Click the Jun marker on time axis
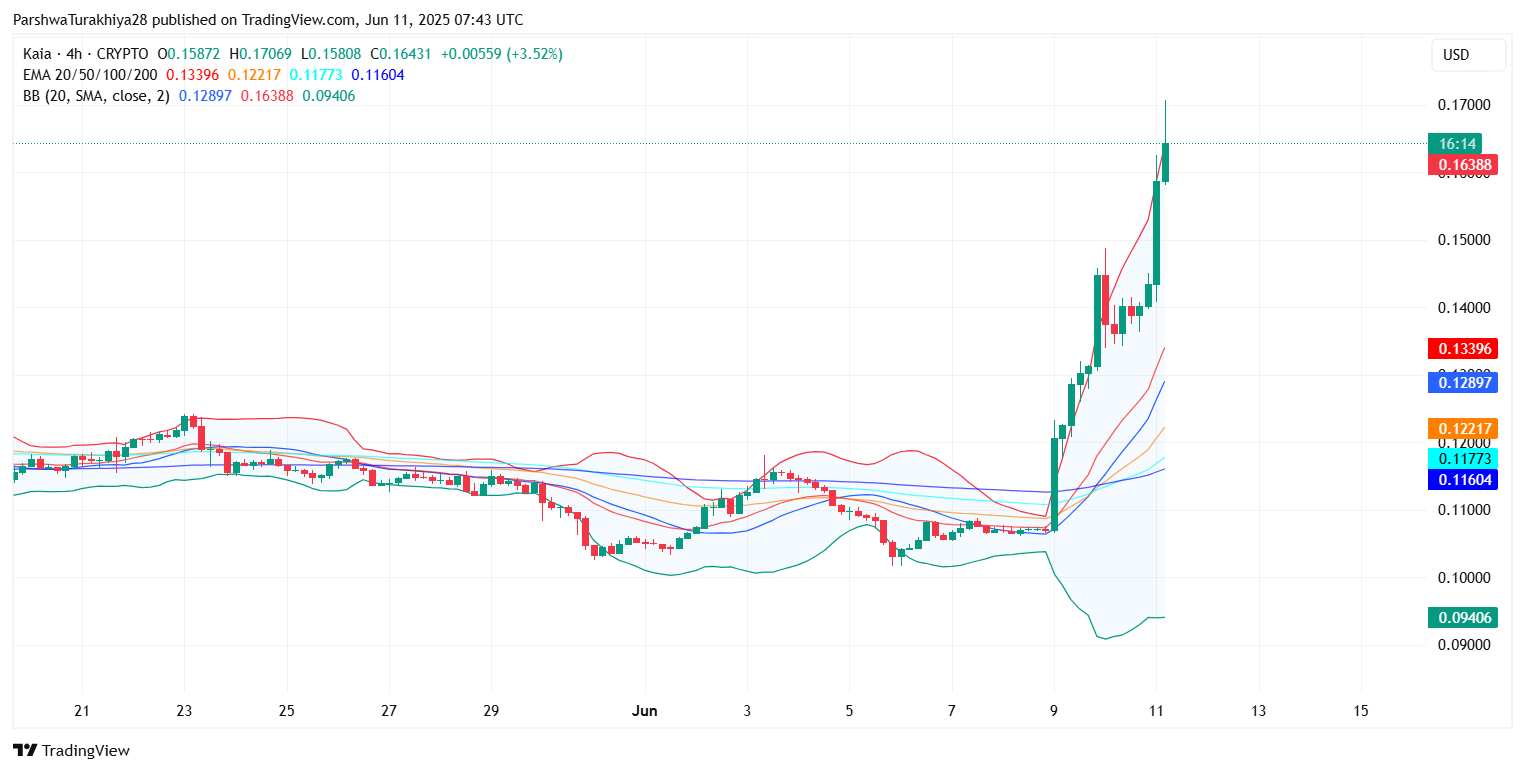The width and height of the screenshot is (1525, 772). 645,711
